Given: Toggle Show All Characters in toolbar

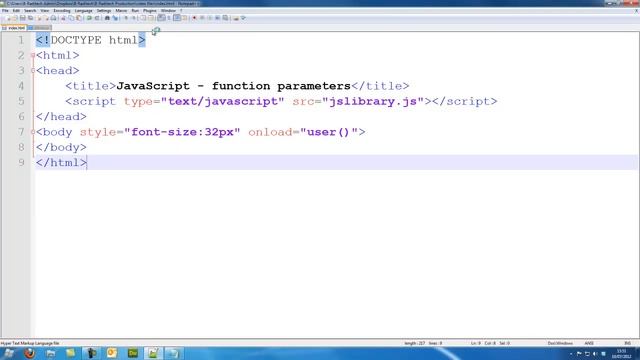Looking at the screenshot, I should (169, 18).
